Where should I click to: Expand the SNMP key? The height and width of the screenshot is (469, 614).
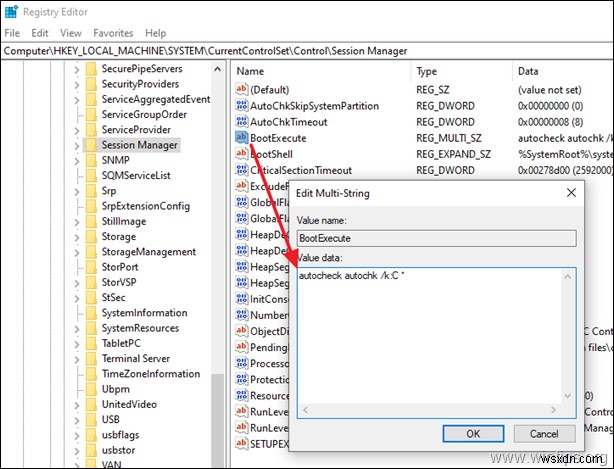click(x=77, y=161)
